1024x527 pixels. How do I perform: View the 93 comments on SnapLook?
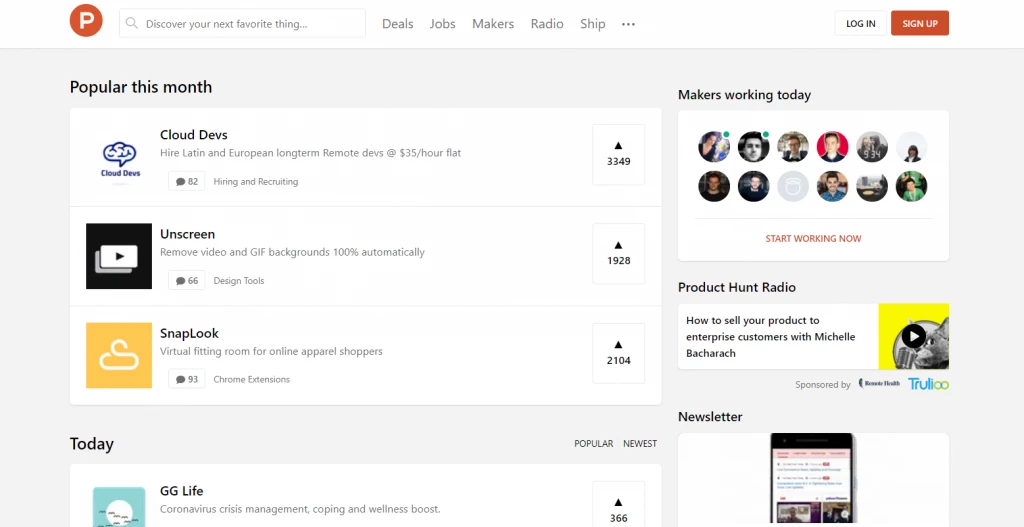pos(187,379)
